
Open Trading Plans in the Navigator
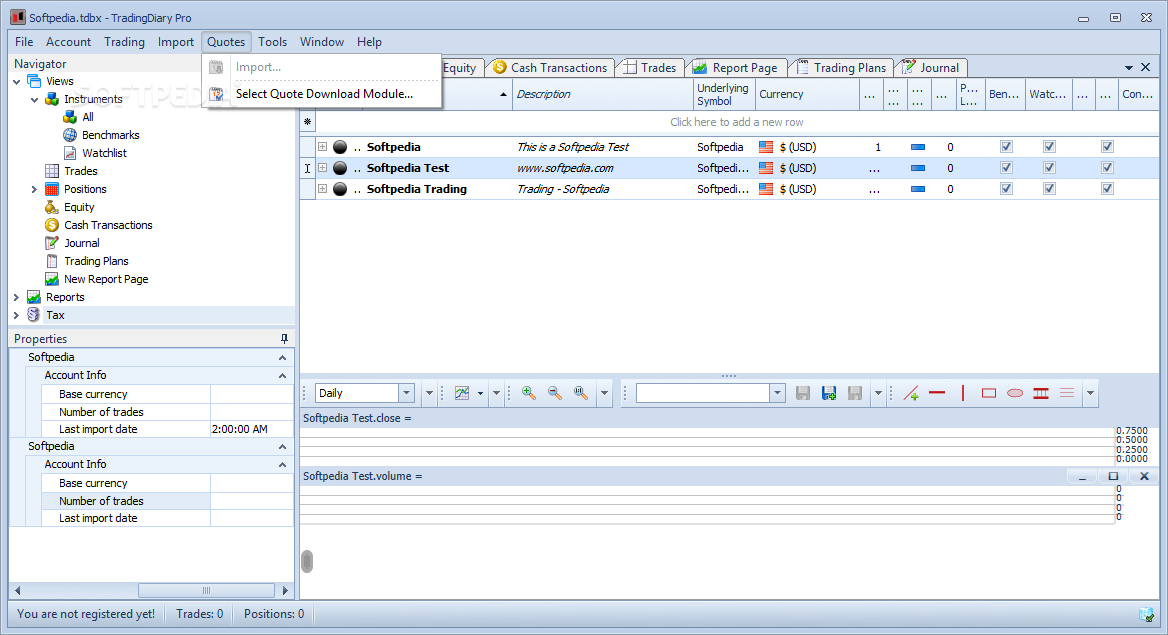96,261
